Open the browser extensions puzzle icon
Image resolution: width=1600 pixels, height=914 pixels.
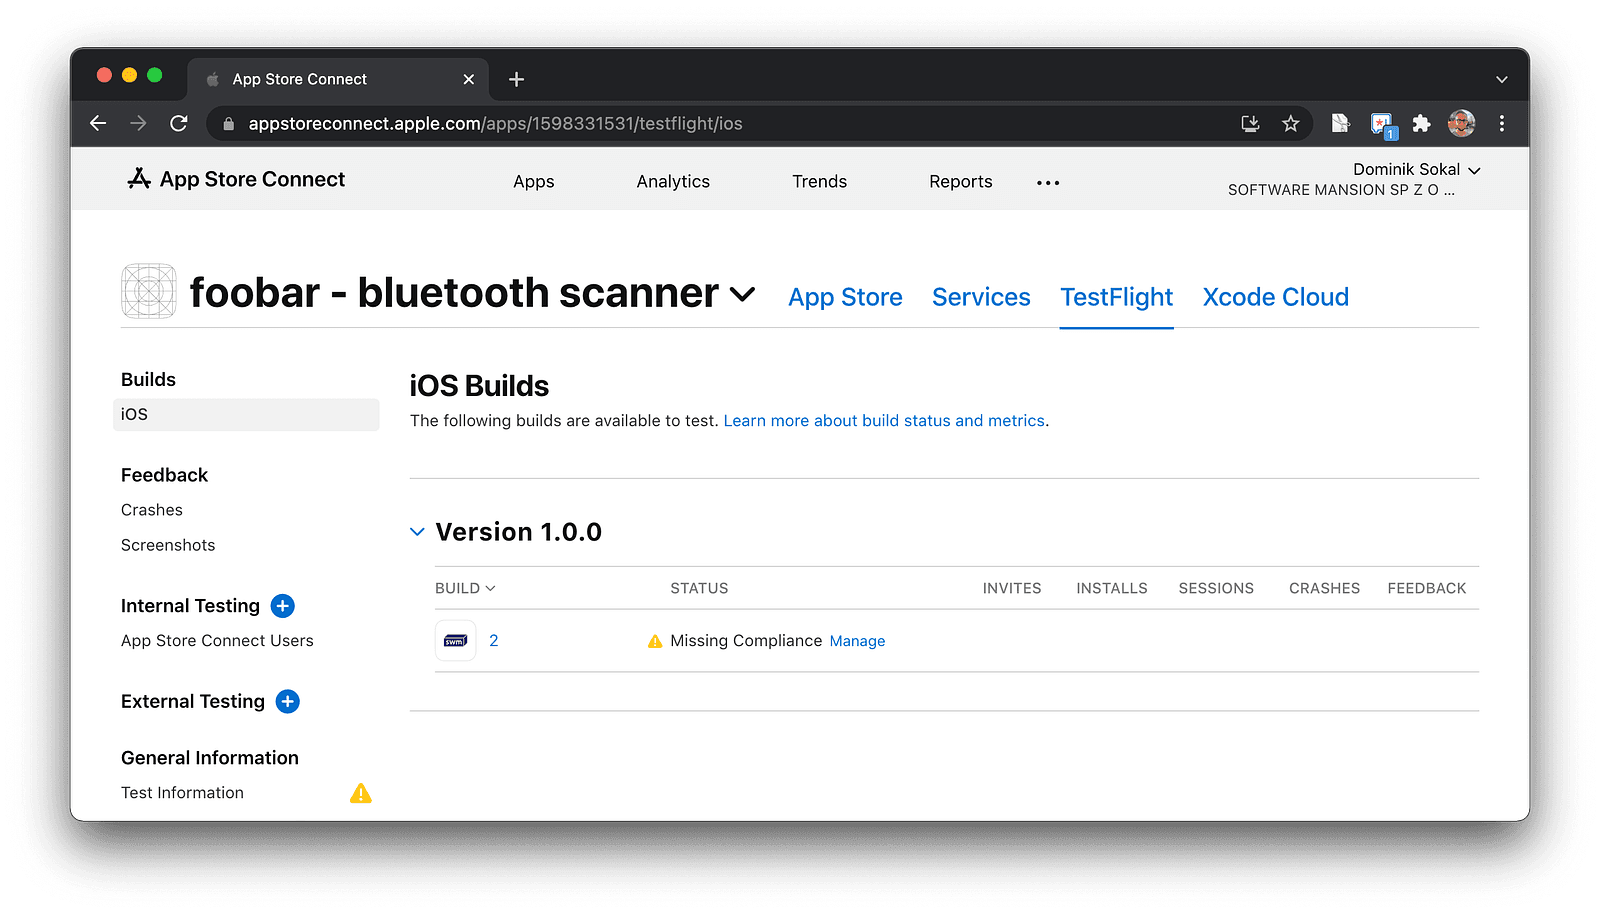[1421, 124]
